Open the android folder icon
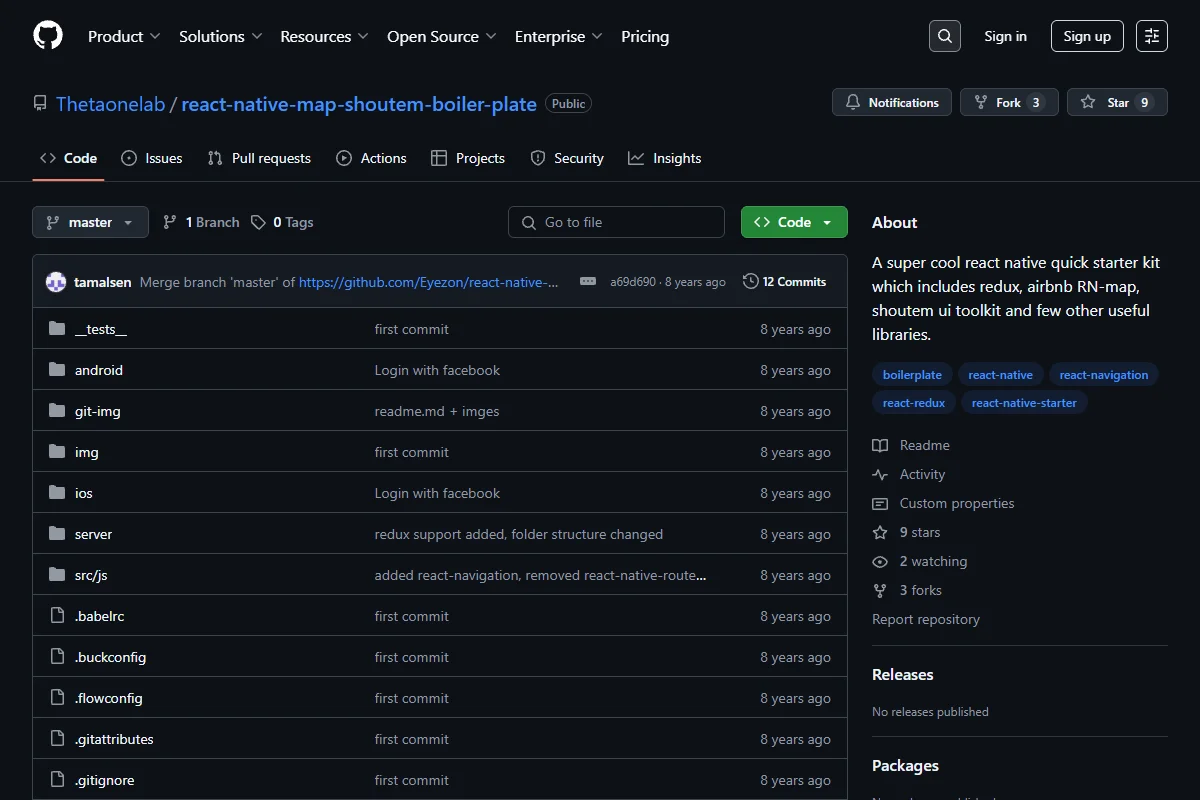 [x=57, y=370]
